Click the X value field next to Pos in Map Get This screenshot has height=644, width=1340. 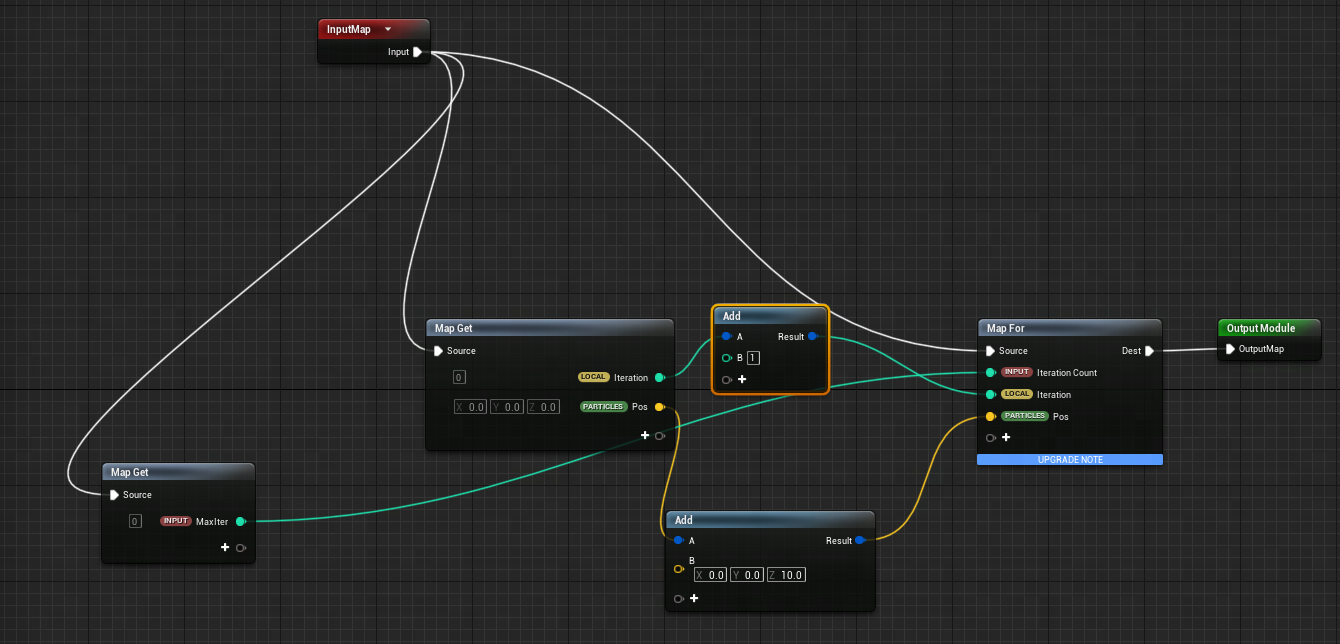[x=470, y=407]
